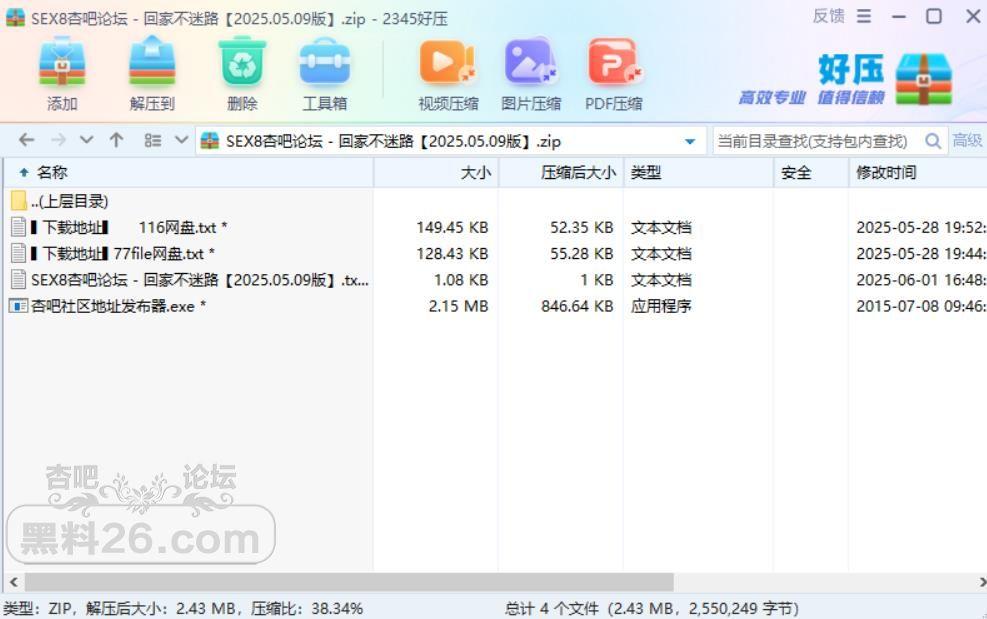Viewport: 987px width, 619px height.
Task: Open 高级 advanced search link
Action: [967, 140]
